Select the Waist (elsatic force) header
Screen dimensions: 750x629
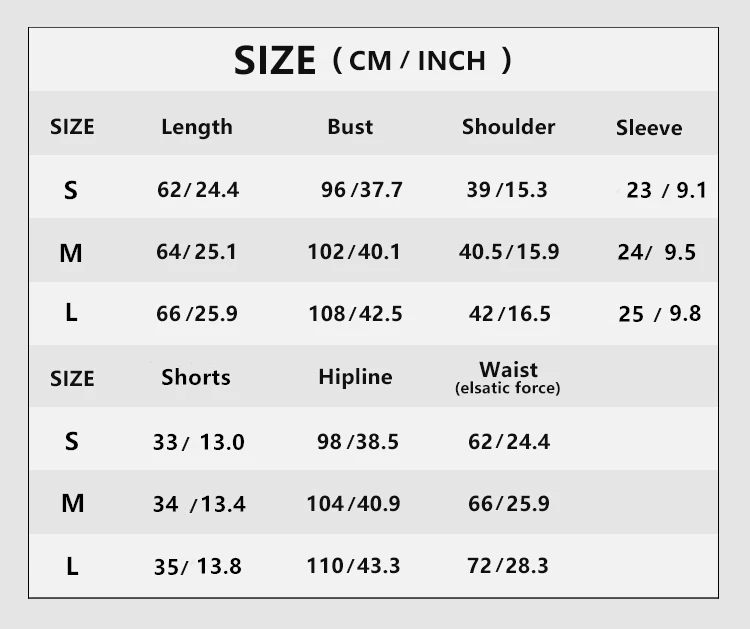click(508, 378)
